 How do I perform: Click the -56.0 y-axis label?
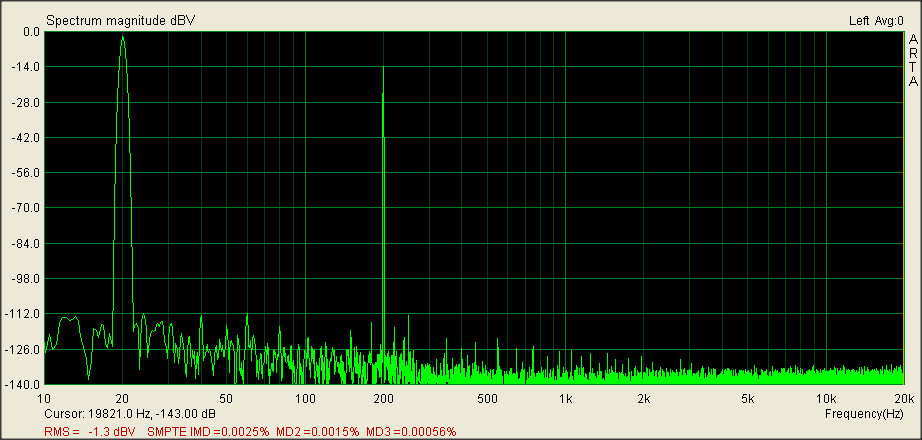click(x=27, y=174)
